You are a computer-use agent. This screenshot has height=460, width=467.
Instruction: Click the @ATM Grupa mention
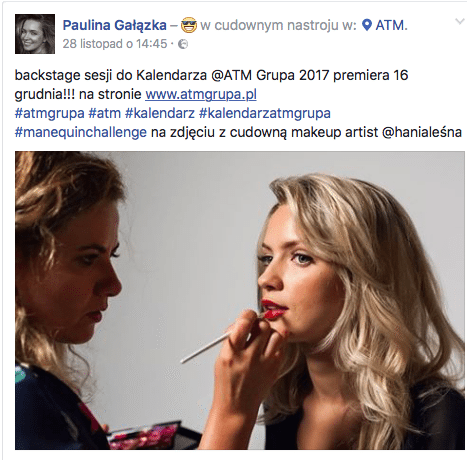(253, 75)
